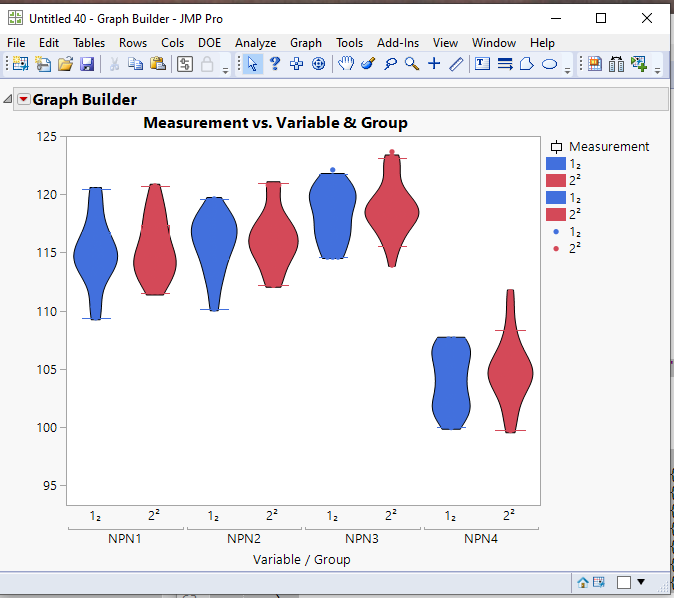Pick the Hand grabber tool

pyautogui.click(x=346, y=64)
